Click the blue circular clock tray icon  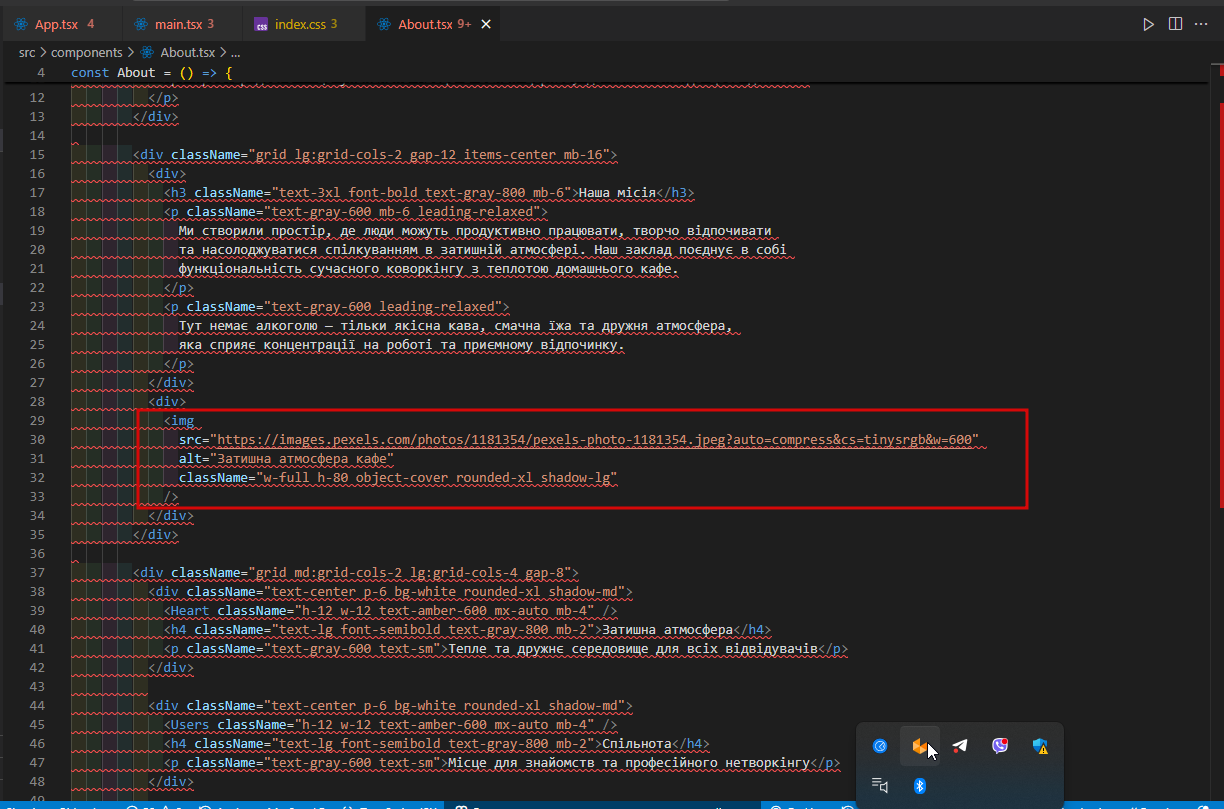[880, 746]
